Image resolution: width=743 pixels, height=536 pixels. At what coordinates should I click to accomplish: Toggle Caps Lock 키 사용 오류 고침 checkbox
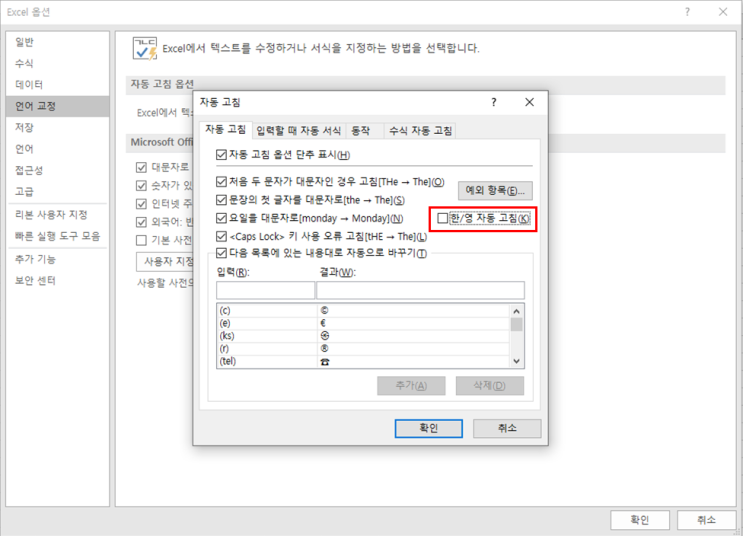click(221, 236)
